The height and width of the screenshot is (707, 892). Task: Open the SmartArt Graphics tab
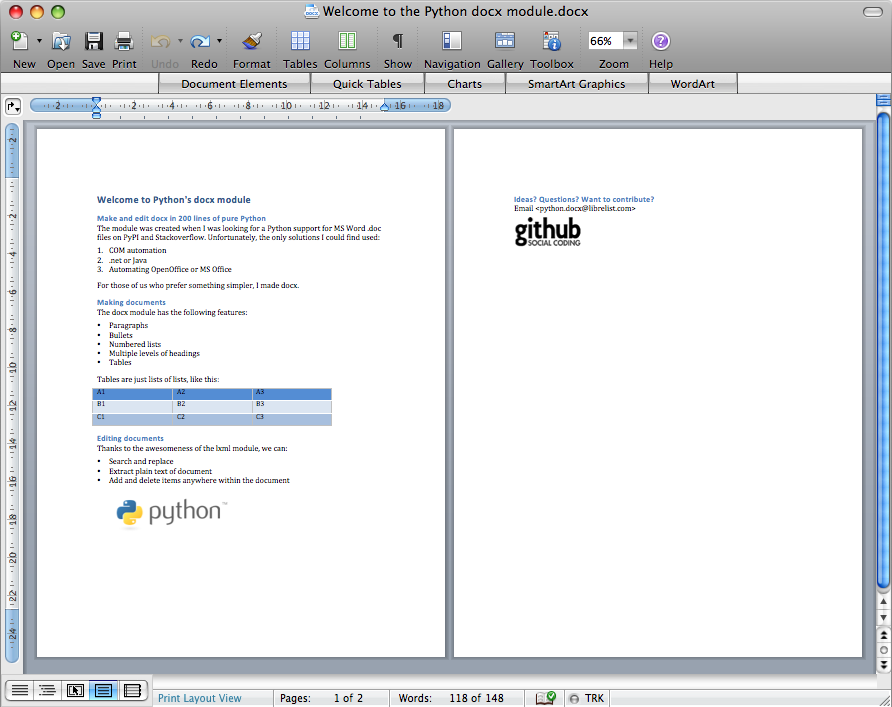coord(576,84)
